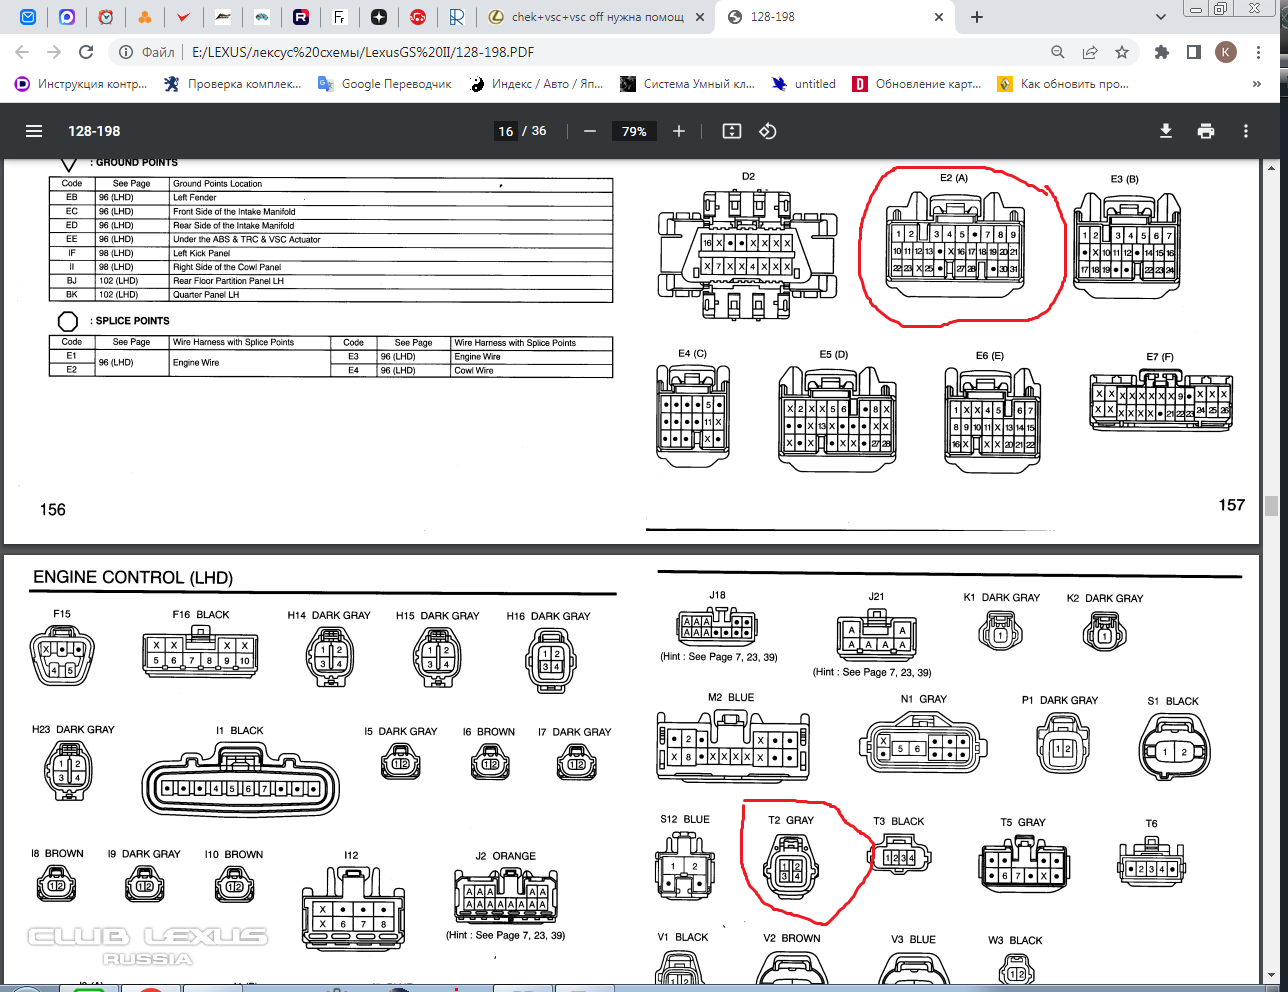The image size is (1288, 992).
Task: Toggle the browser side panel
Action: (1194, 52)
